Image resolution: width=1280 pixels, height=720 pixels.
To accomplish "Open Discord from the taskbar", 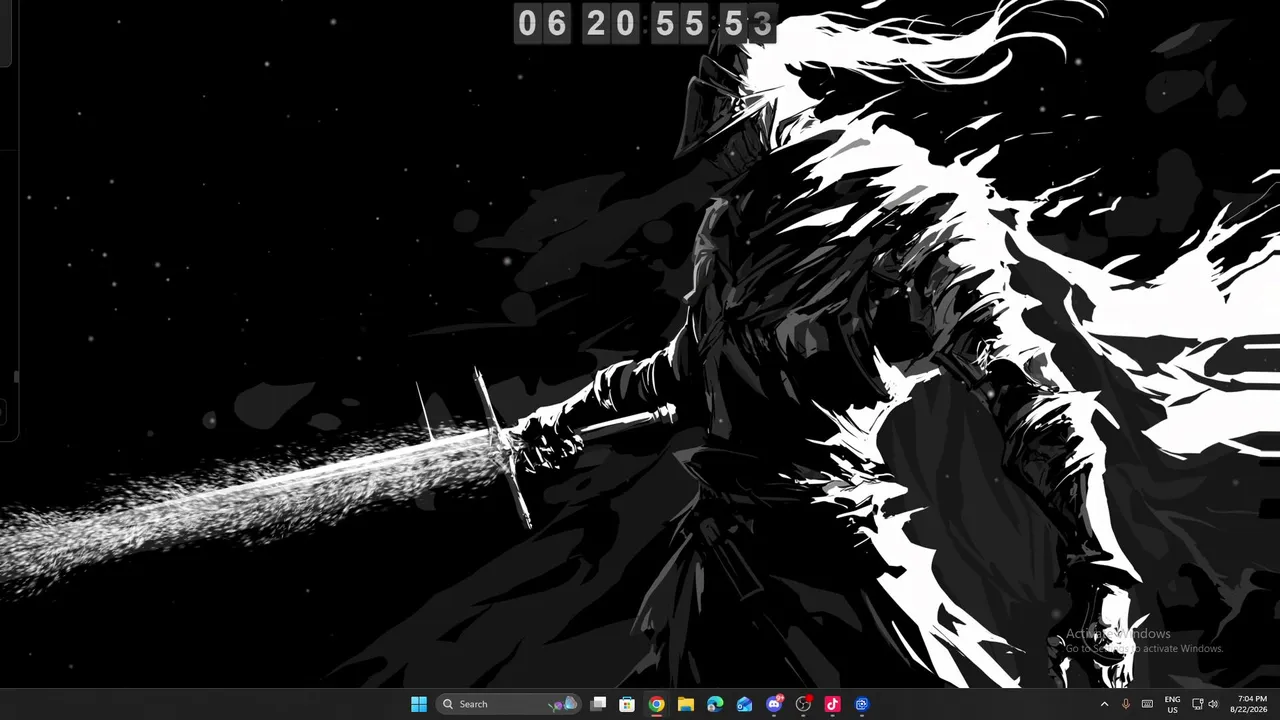I will click(774, 704).
